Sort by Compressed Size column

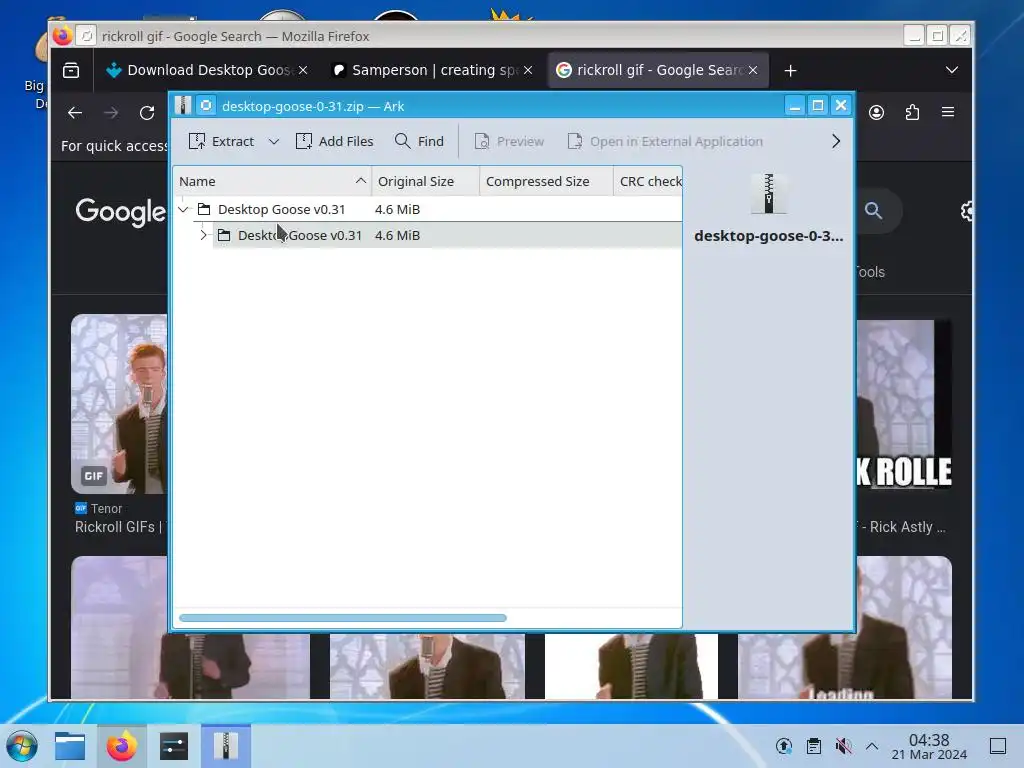(546, 182)
